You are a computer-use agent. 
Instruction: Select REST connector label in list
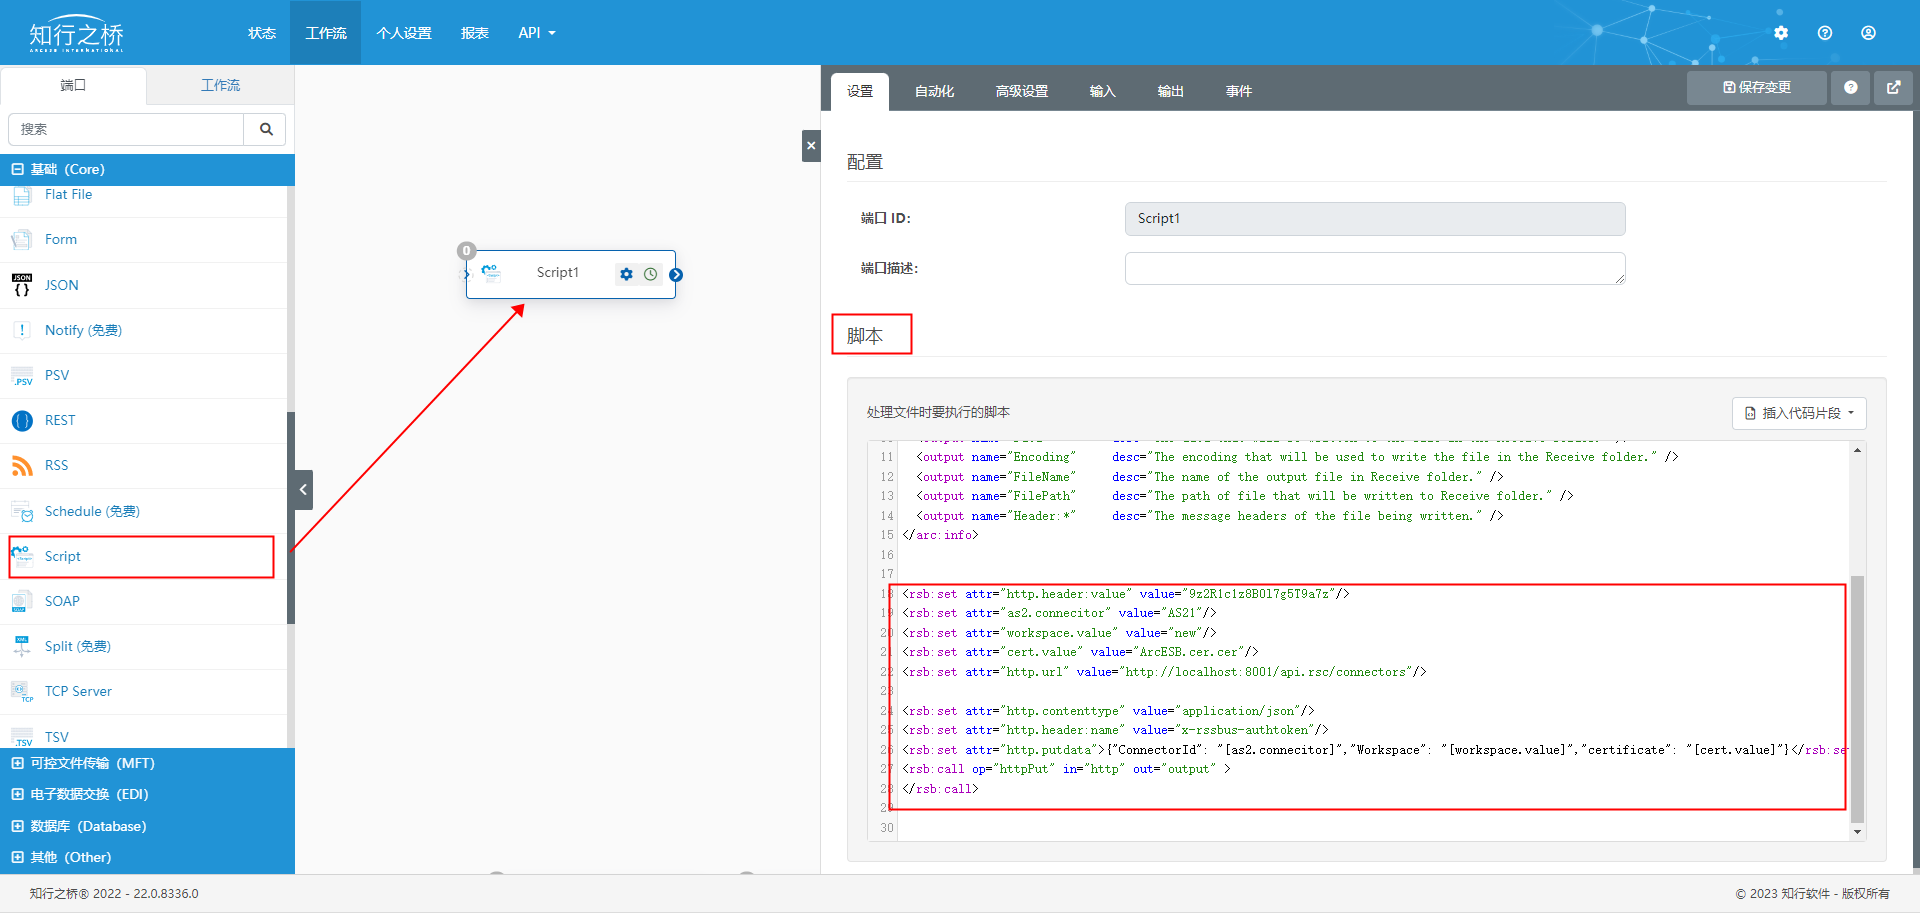60,421
